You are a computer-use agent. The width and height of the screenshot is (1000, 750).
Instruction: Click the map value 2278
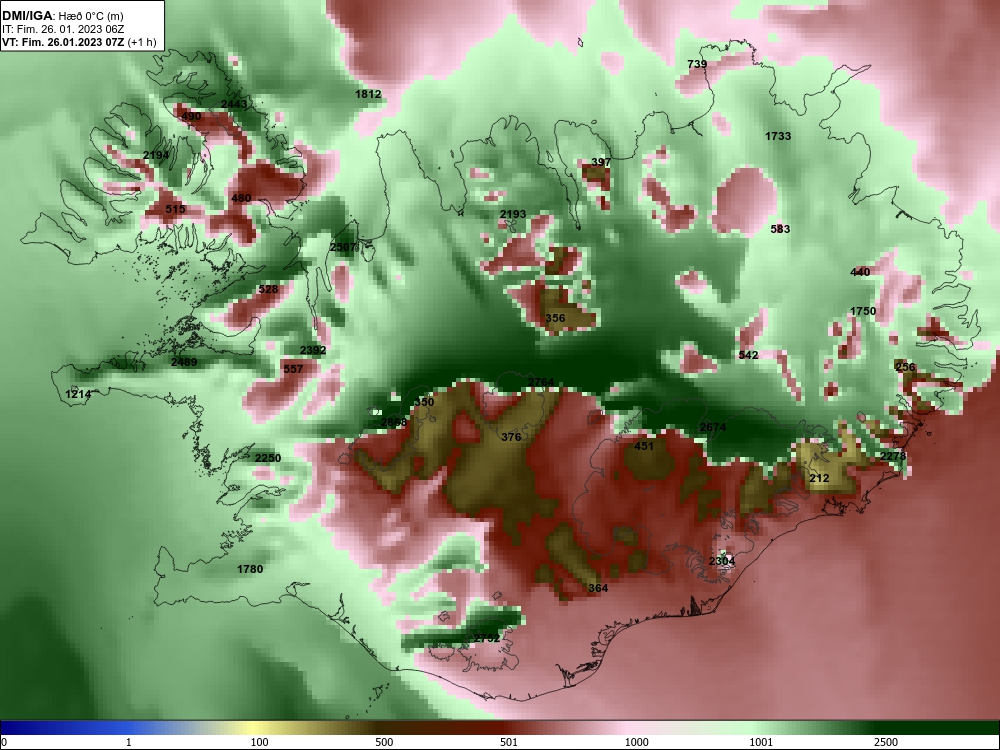pos(893,455)
